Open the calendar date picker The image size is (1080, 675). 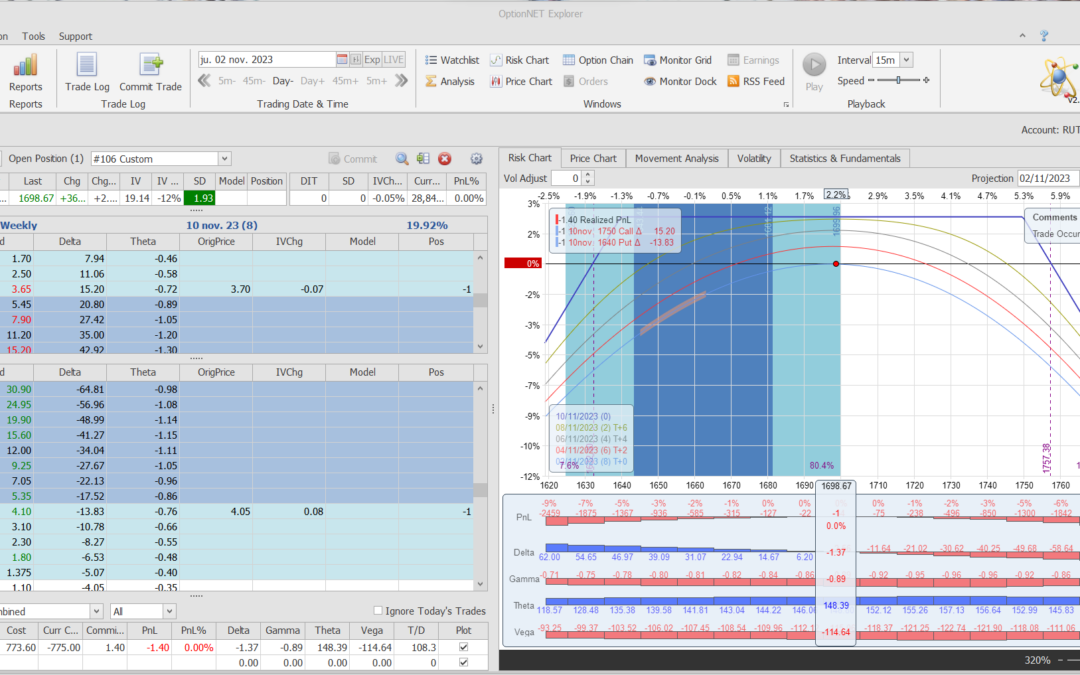click(x=342, y=60)
